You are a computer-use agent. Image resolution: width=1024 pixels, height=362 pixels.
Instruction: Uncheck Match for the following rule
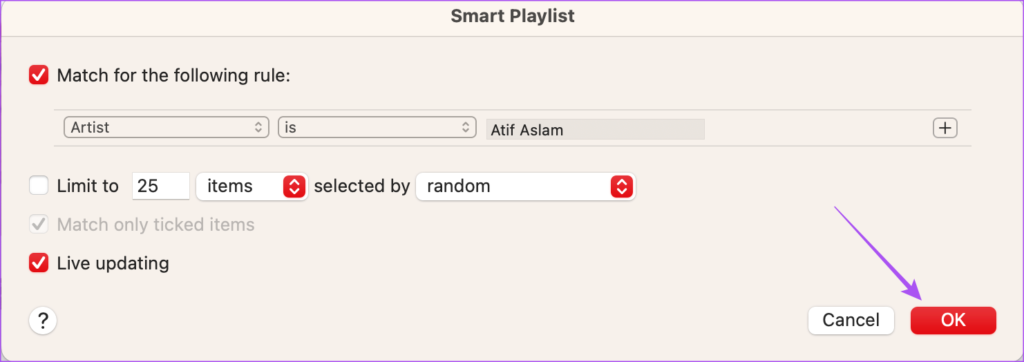click(39, 76)
